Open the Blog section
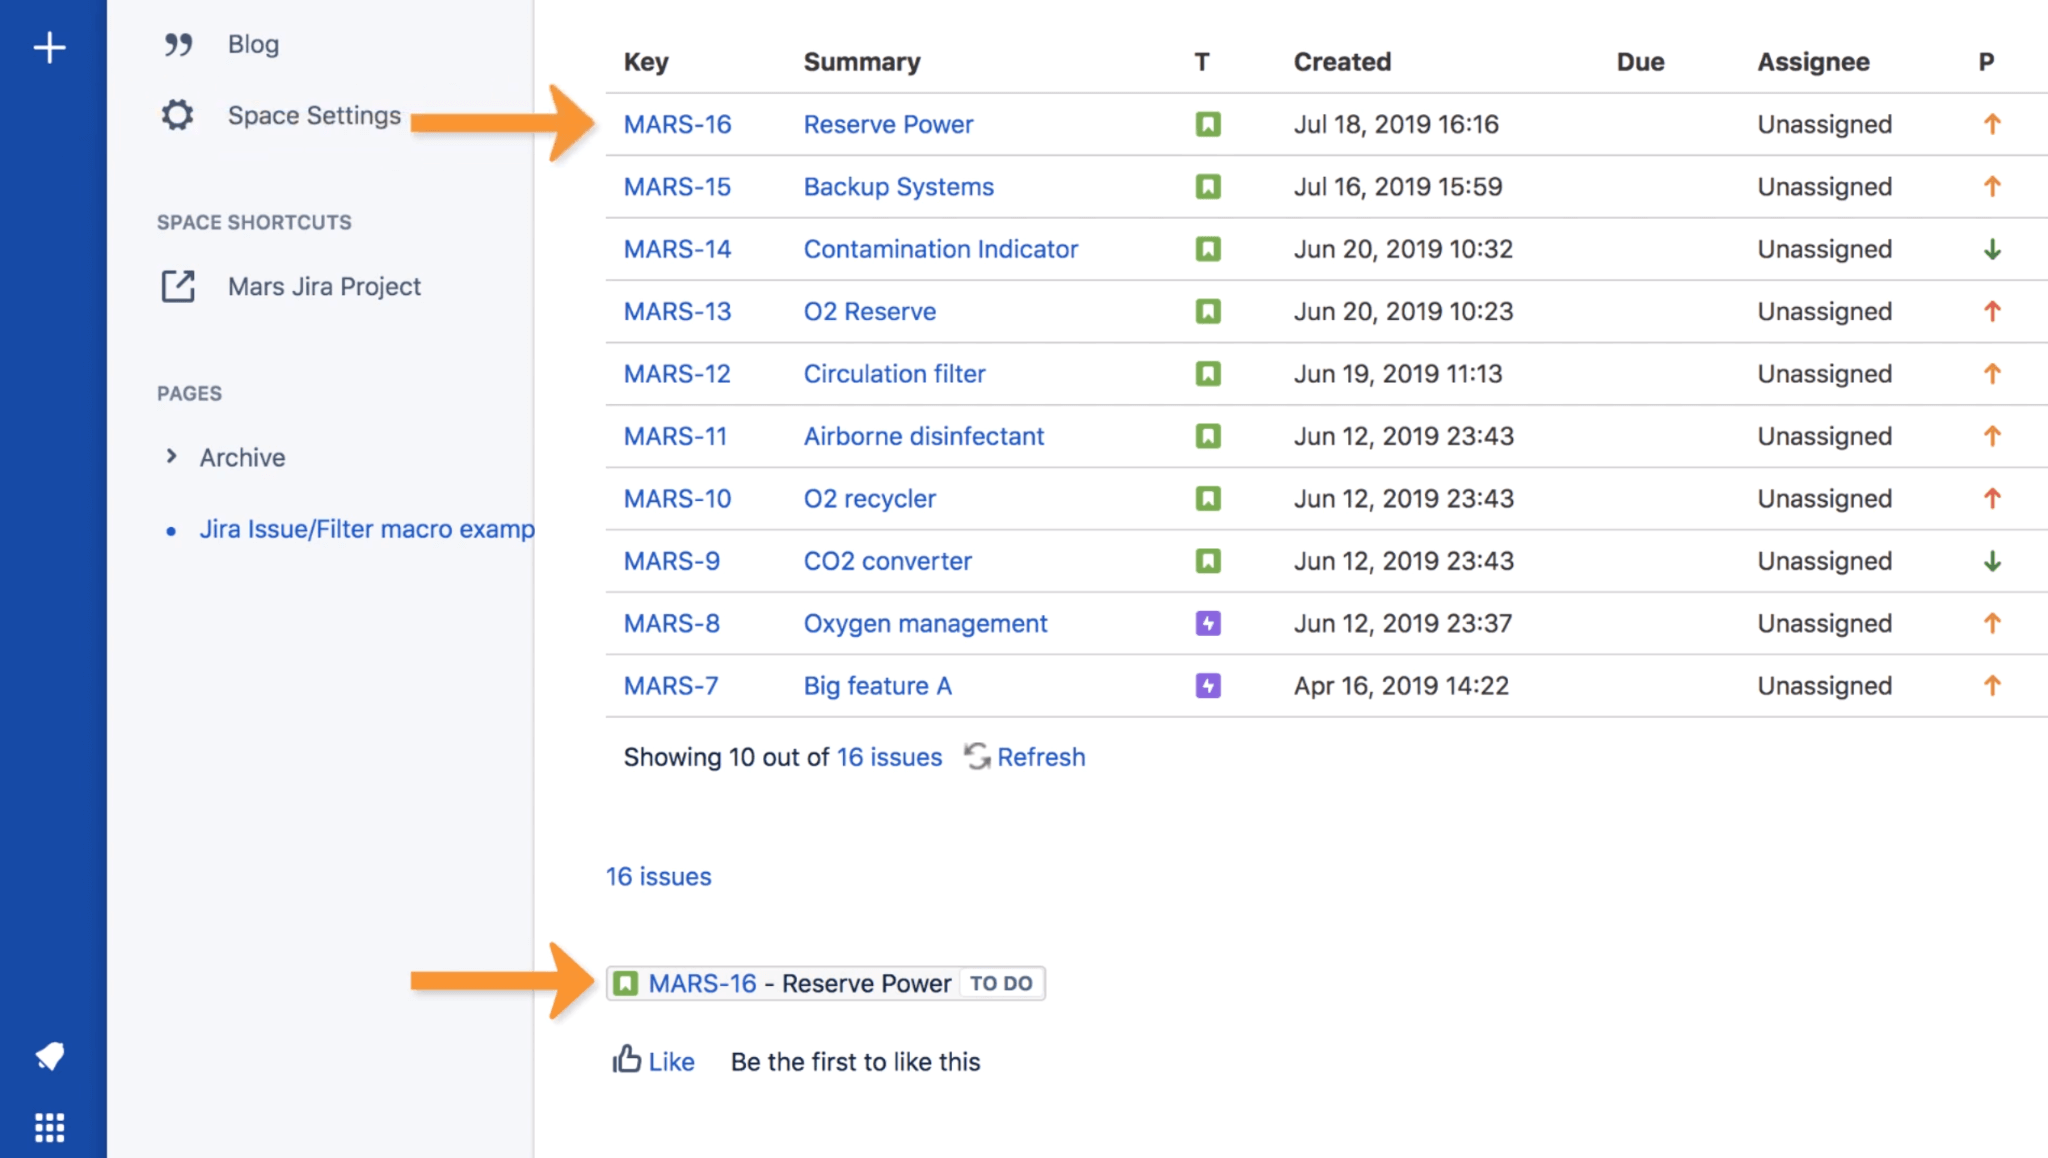The image size is (2048, 1158). click(x=253, y=44)
